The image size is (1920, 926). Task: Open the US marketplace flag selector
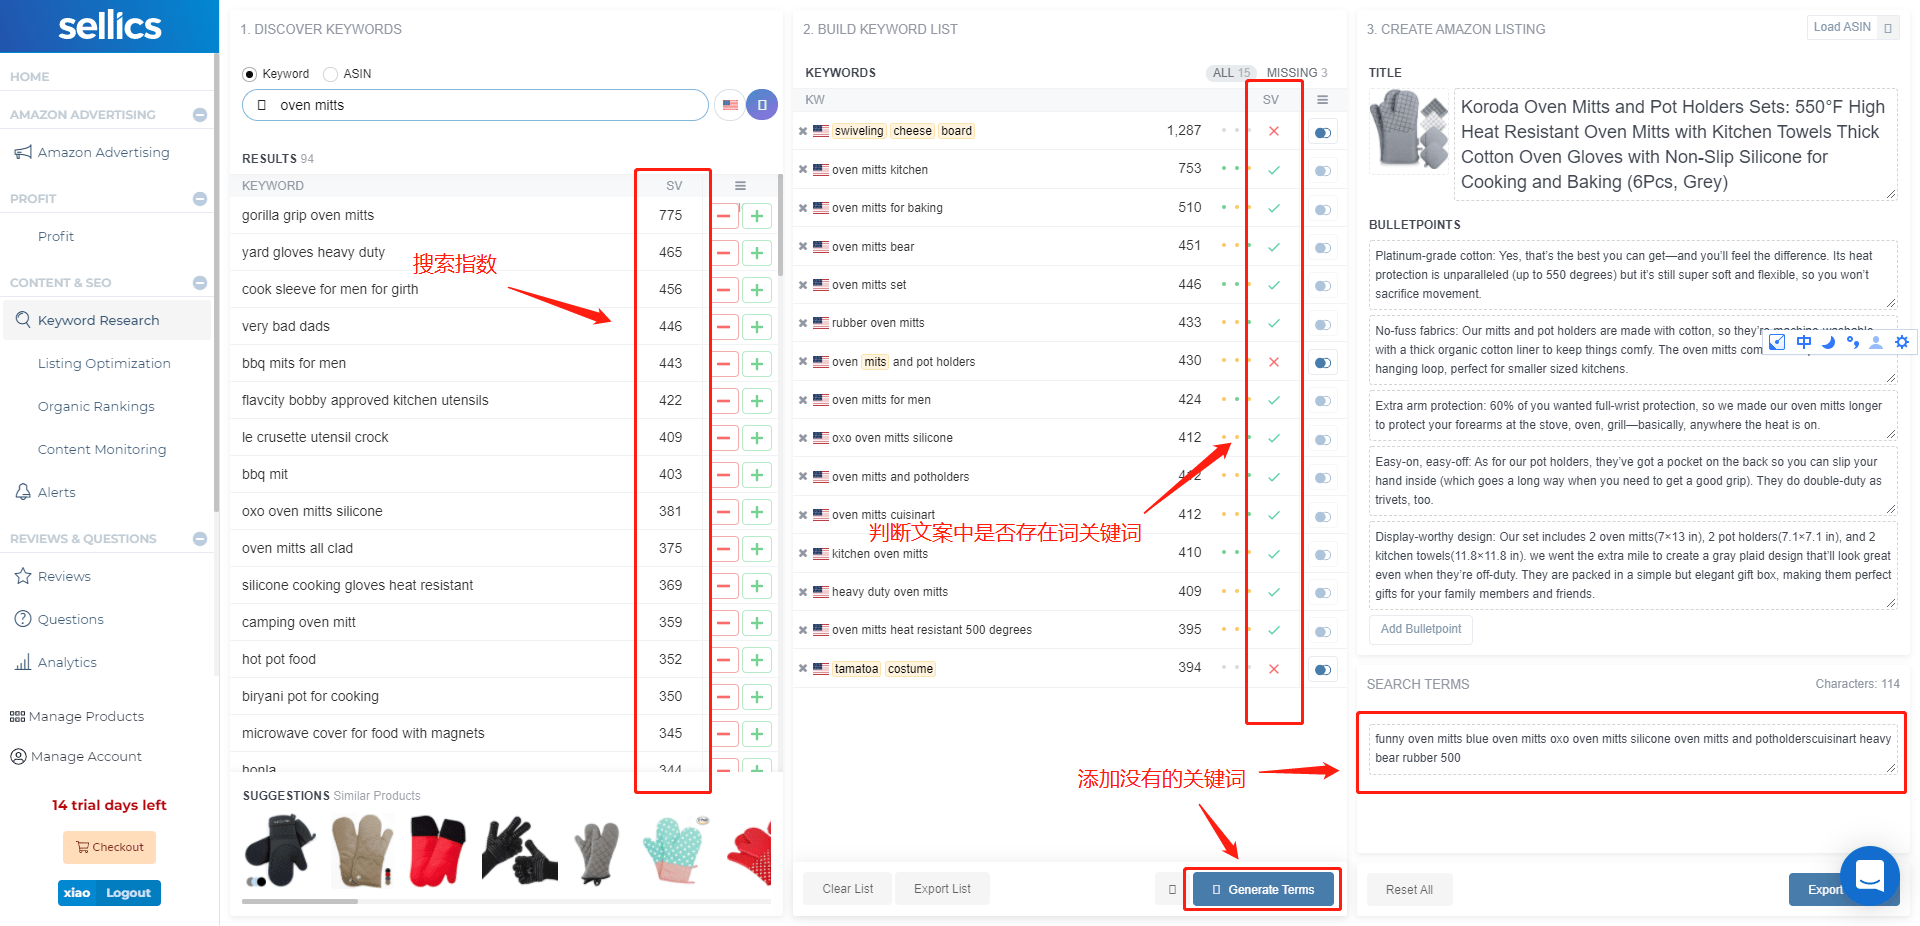click(730, 104)
